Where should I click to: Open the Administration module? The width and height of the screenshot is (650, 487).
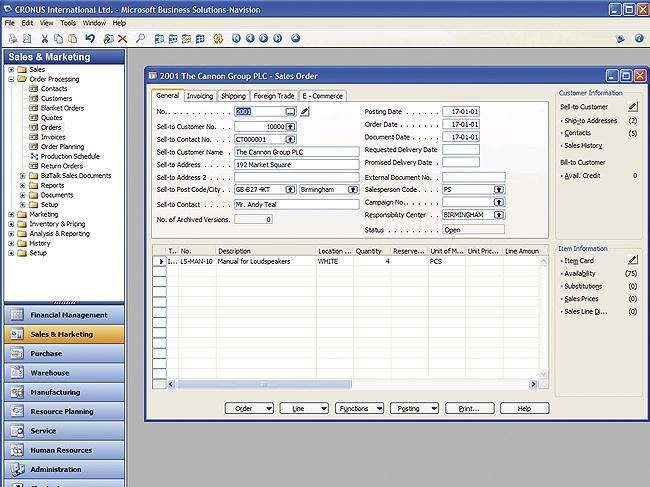pyautogui.click(x=64, y=469)
